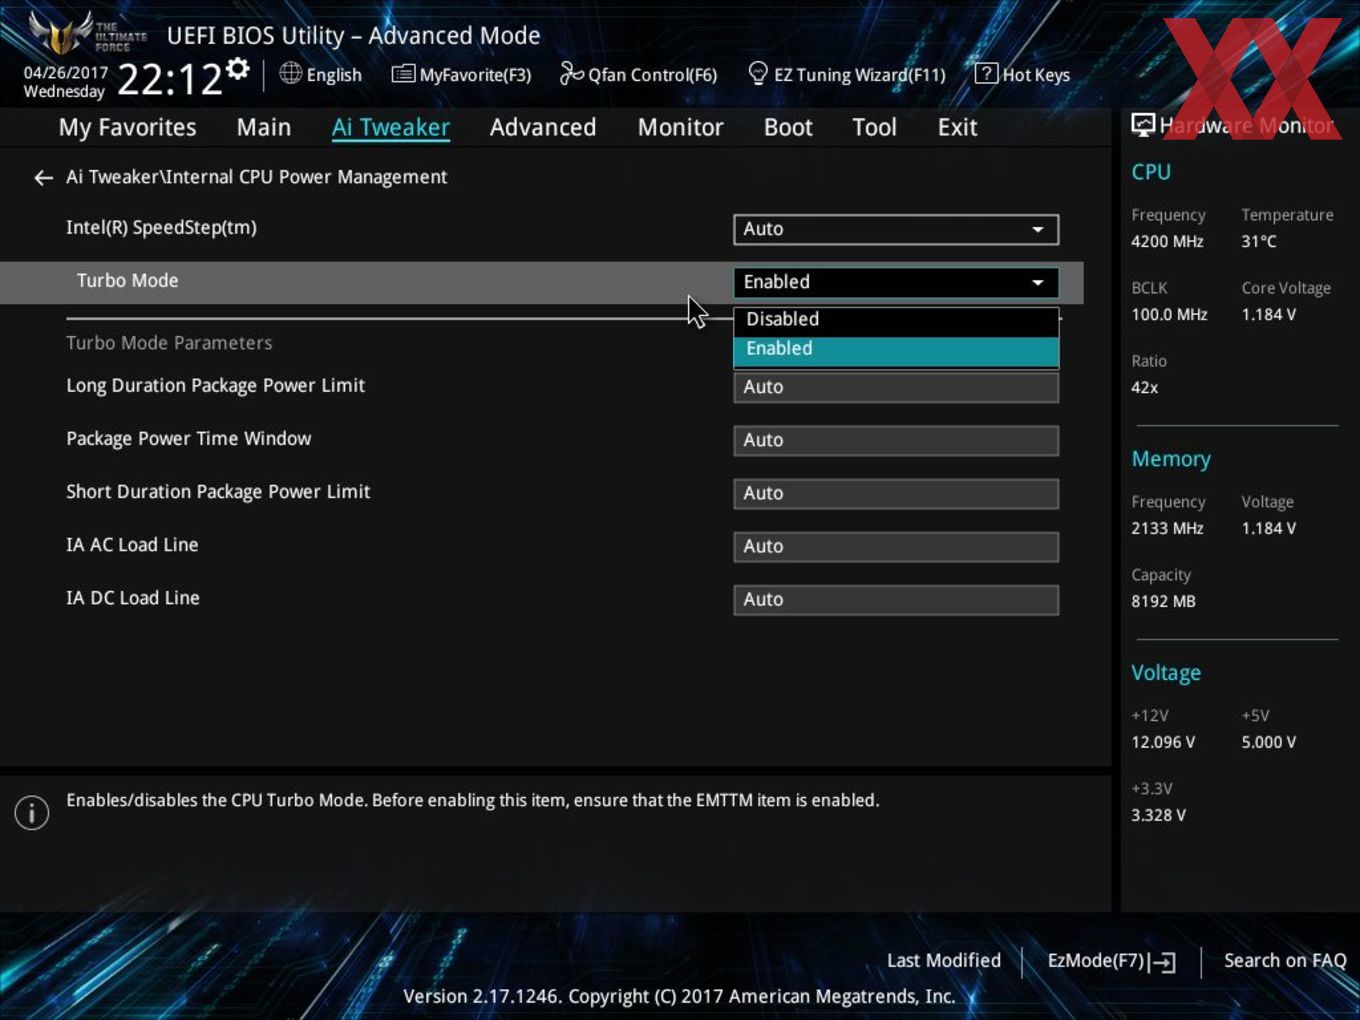
Task: Open the Boot tab
Action: 788,127
